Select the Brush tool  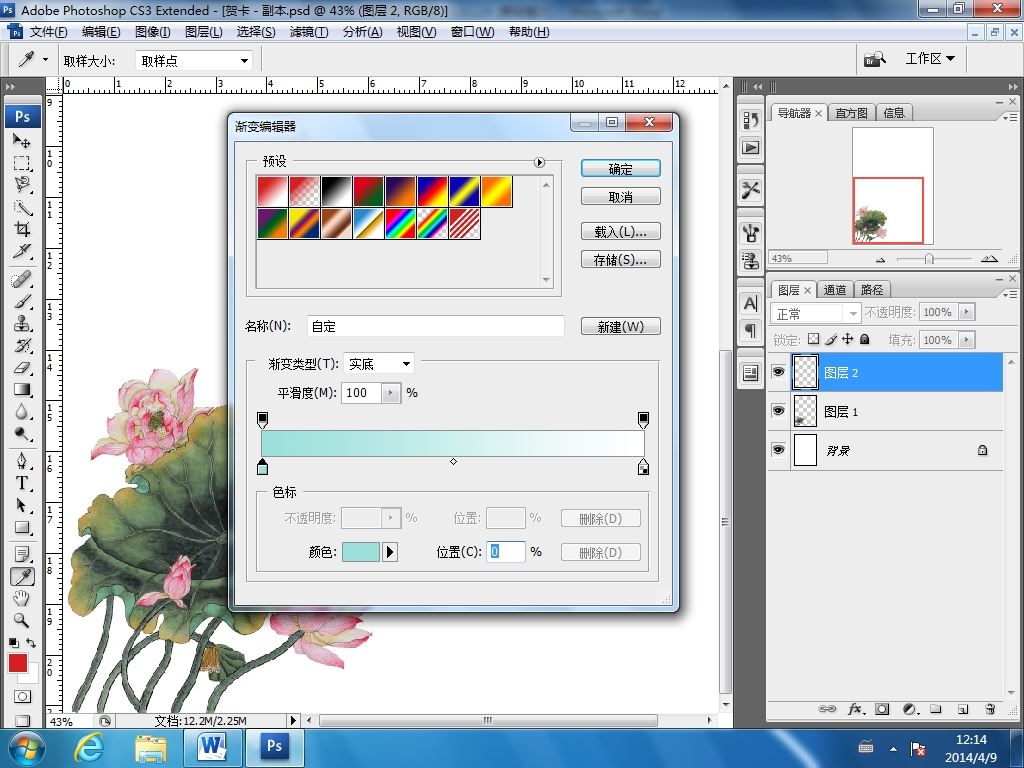(22, 302)
